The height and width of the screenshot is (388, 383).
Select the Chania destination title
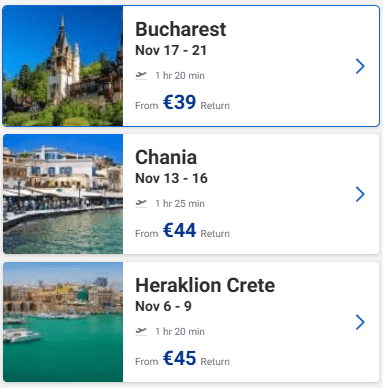coord(166,157)
